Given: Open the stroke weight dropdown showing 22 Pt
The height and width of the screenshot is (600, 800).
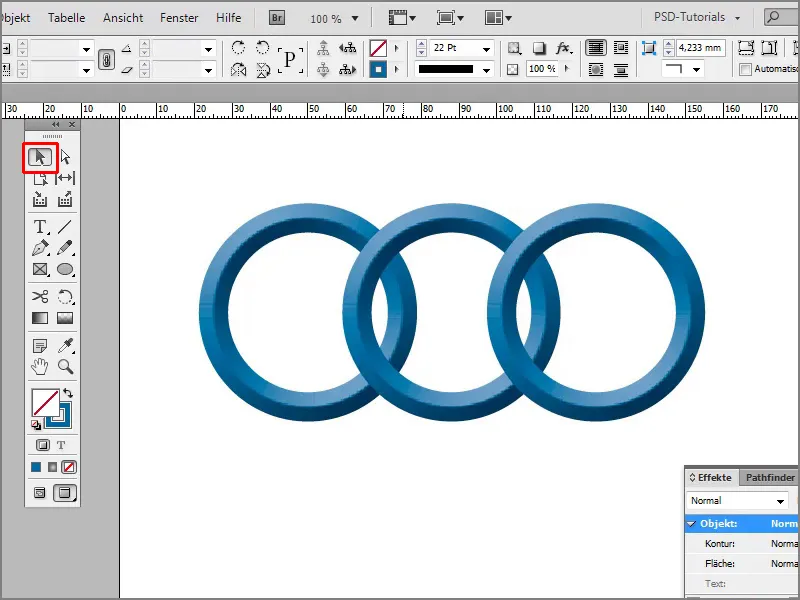Looking at the screenshot, I should [x=486, y=47].
